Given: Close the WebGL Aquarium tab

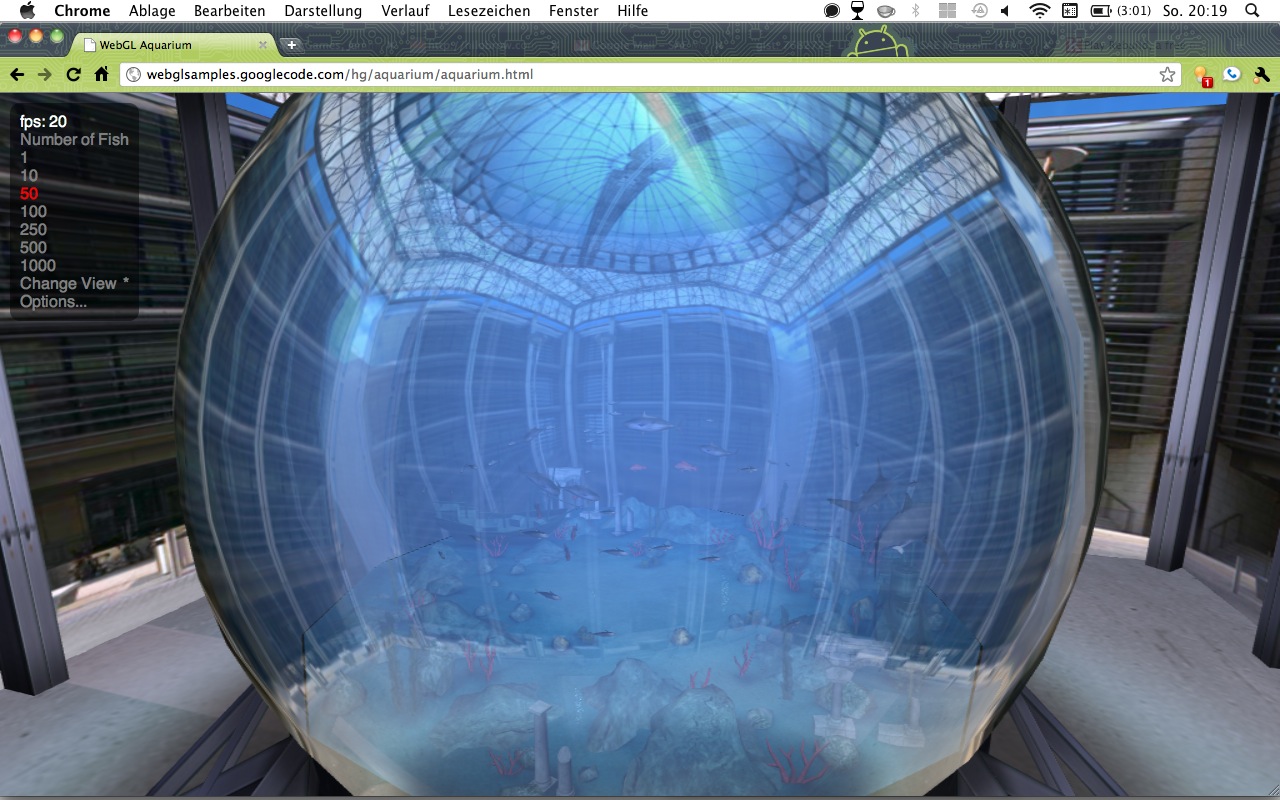Looking at the screenshot, I should [263, 45].
